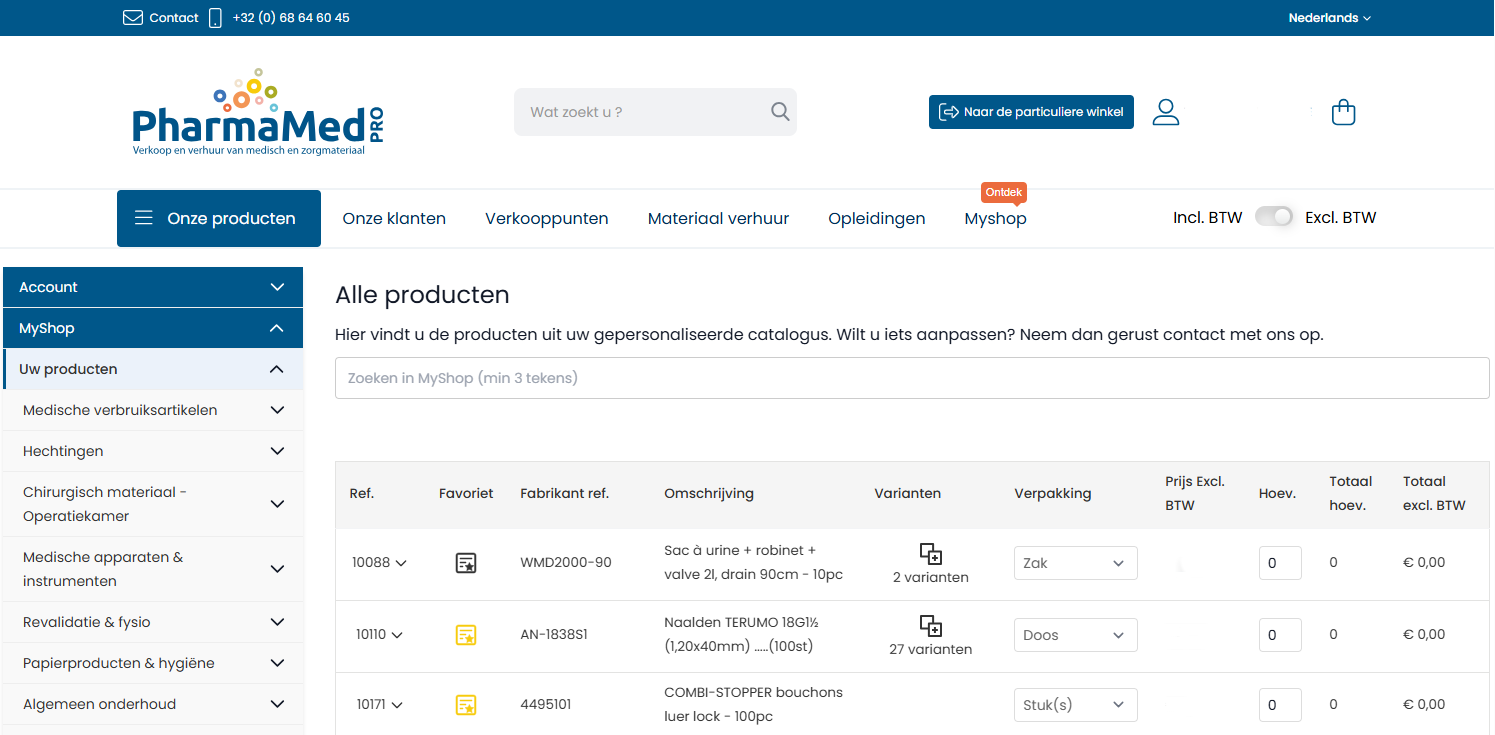Unfavorite the COMBI-STOPPER product 10171

[x=465, y=705]
